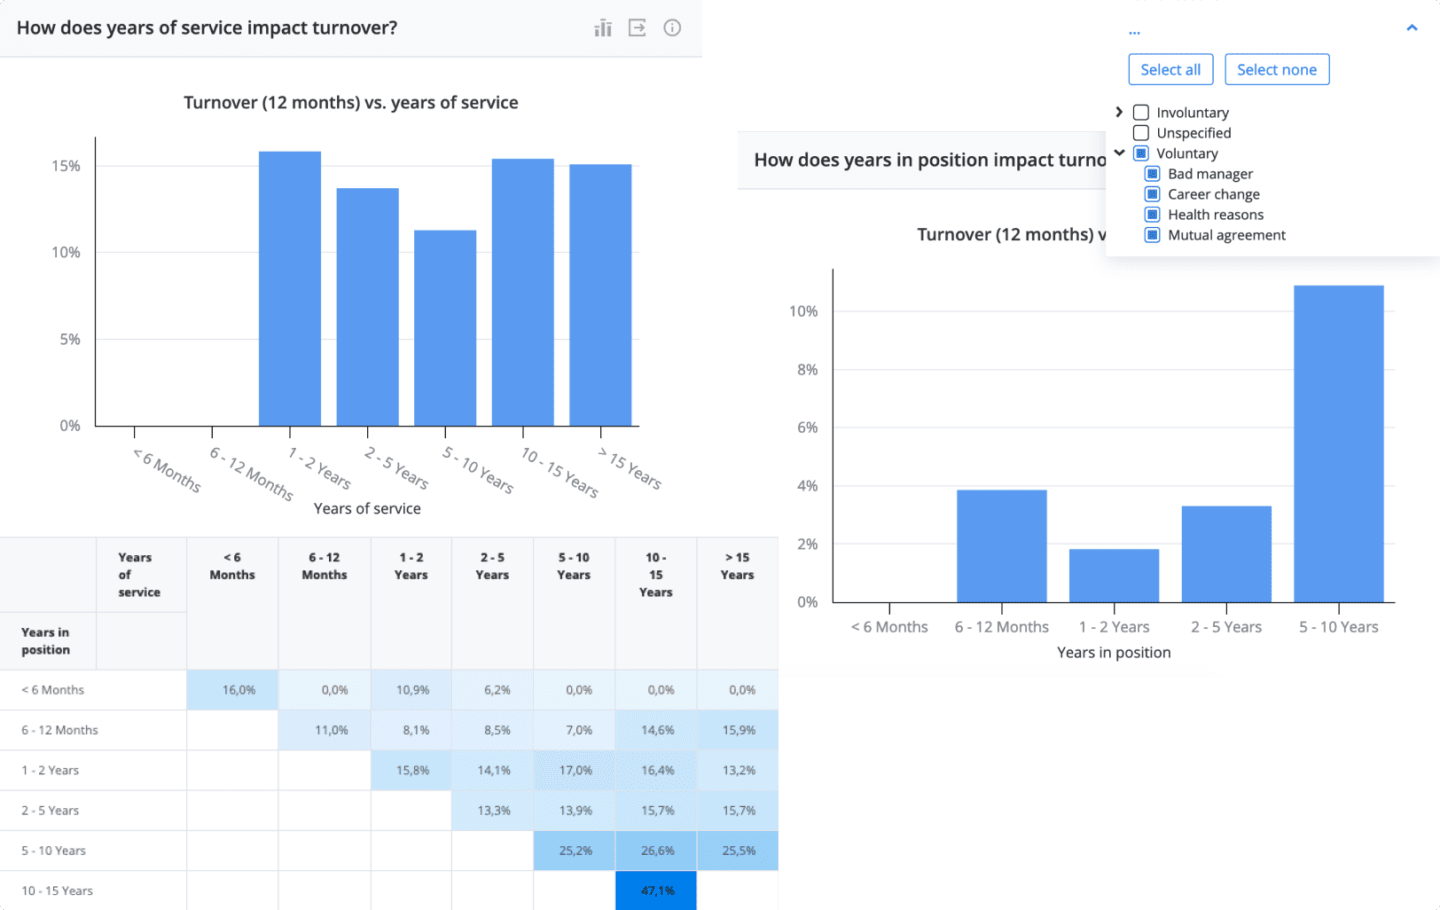This screenshot has width=1440, height=910.
Task: Click the highlighted 47,1% table cell
Action: [656, 890]
